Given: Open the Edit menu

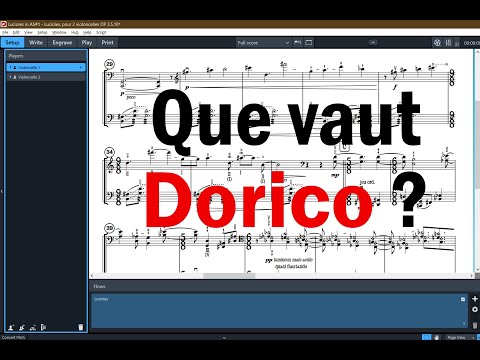Looking at the screenshot, I should [x=16, y=32].
